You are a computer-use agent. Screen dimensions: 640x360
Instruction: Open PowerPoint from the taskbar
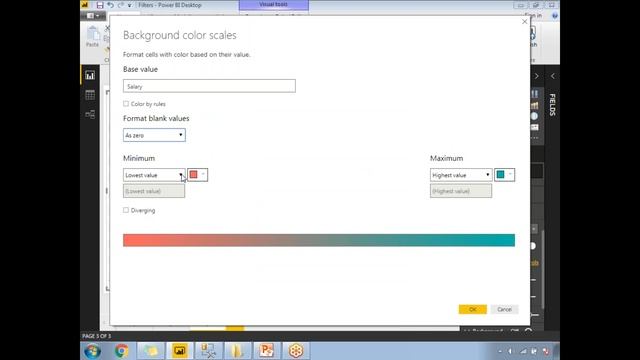pyautogui.click(x=267, y=351)
